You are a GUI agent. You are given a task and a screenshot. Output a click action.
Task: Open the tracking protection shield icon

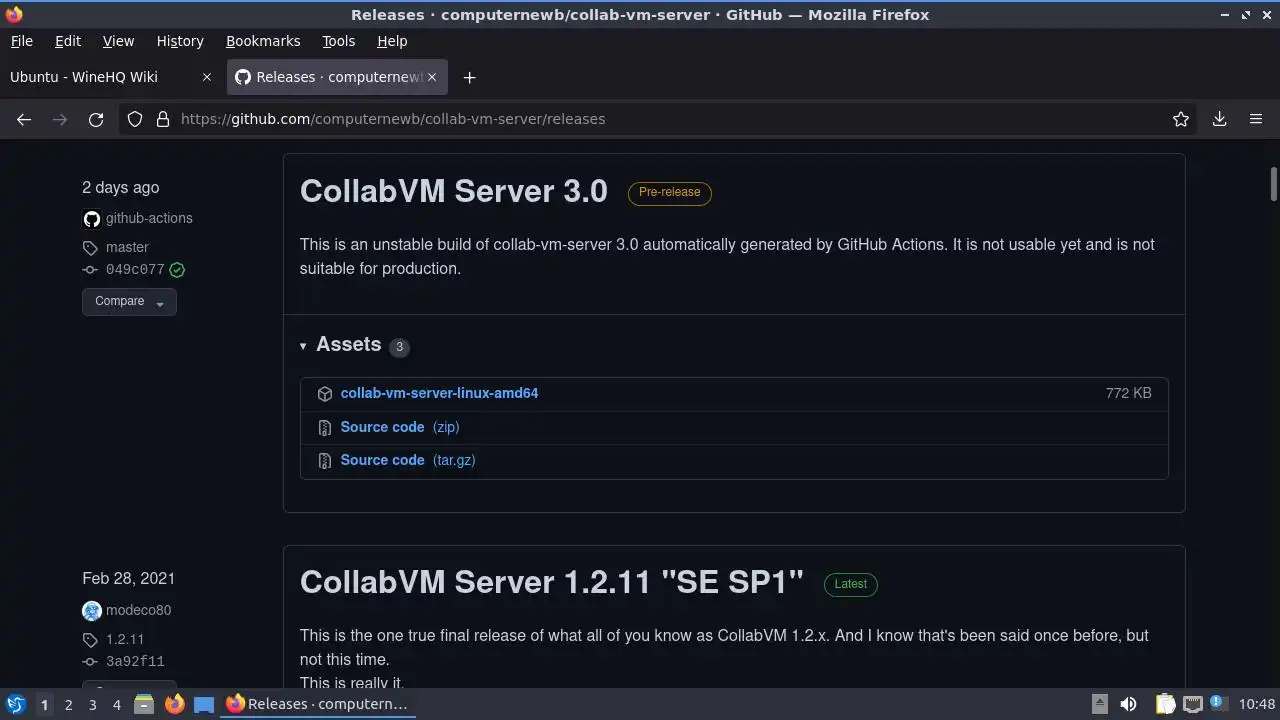(x=135, y=119)
